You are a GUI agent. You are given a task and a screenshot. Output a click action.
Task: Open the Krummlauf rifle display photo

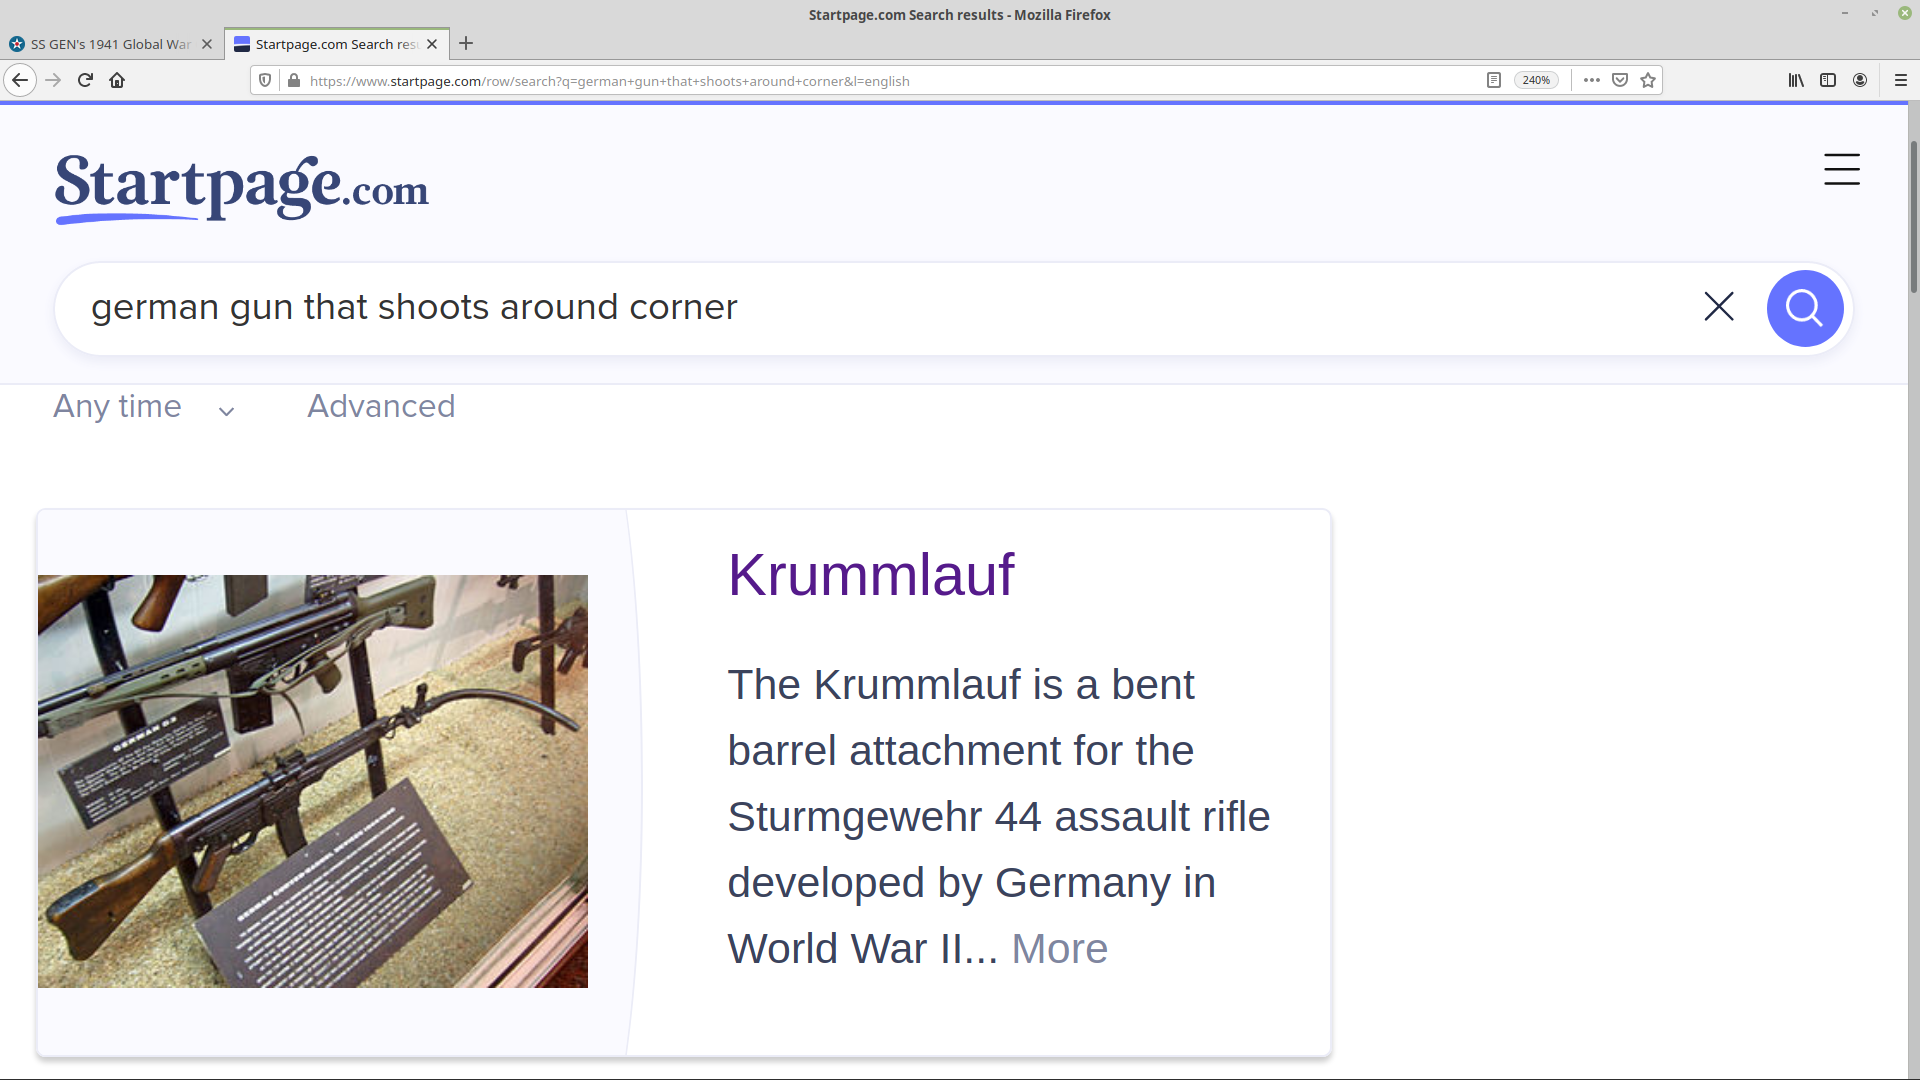(313, 781)
